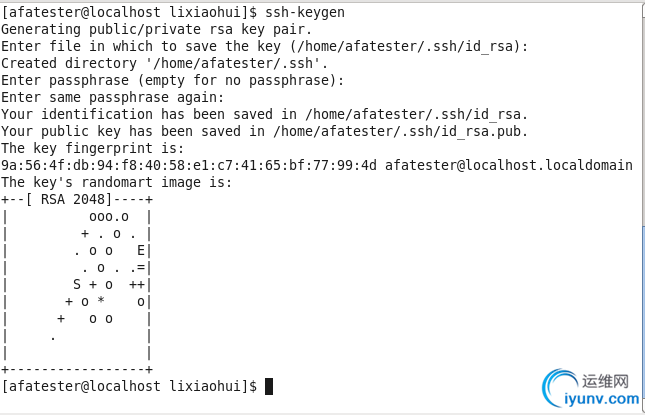Click the vertical scrollbar thumb on right edge

(643, 319)
